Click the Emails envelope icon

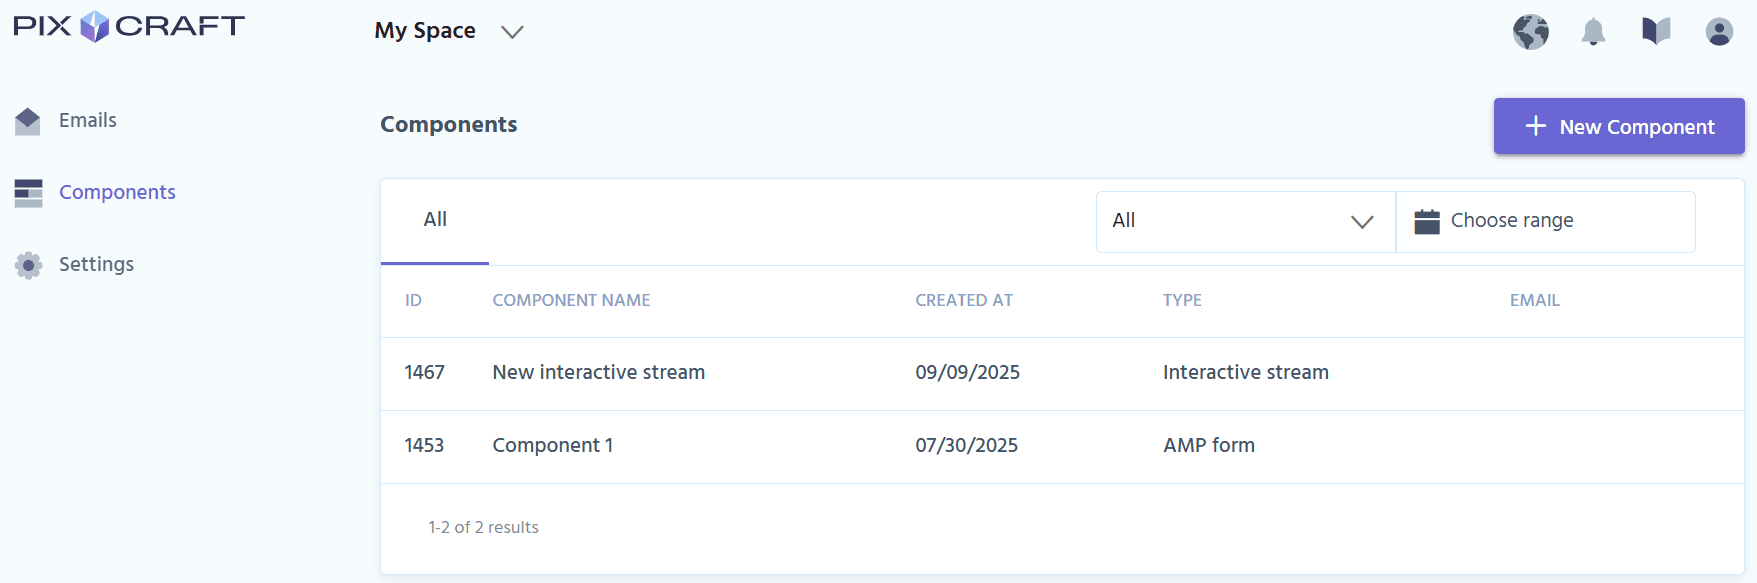click(x=28, y=121)
